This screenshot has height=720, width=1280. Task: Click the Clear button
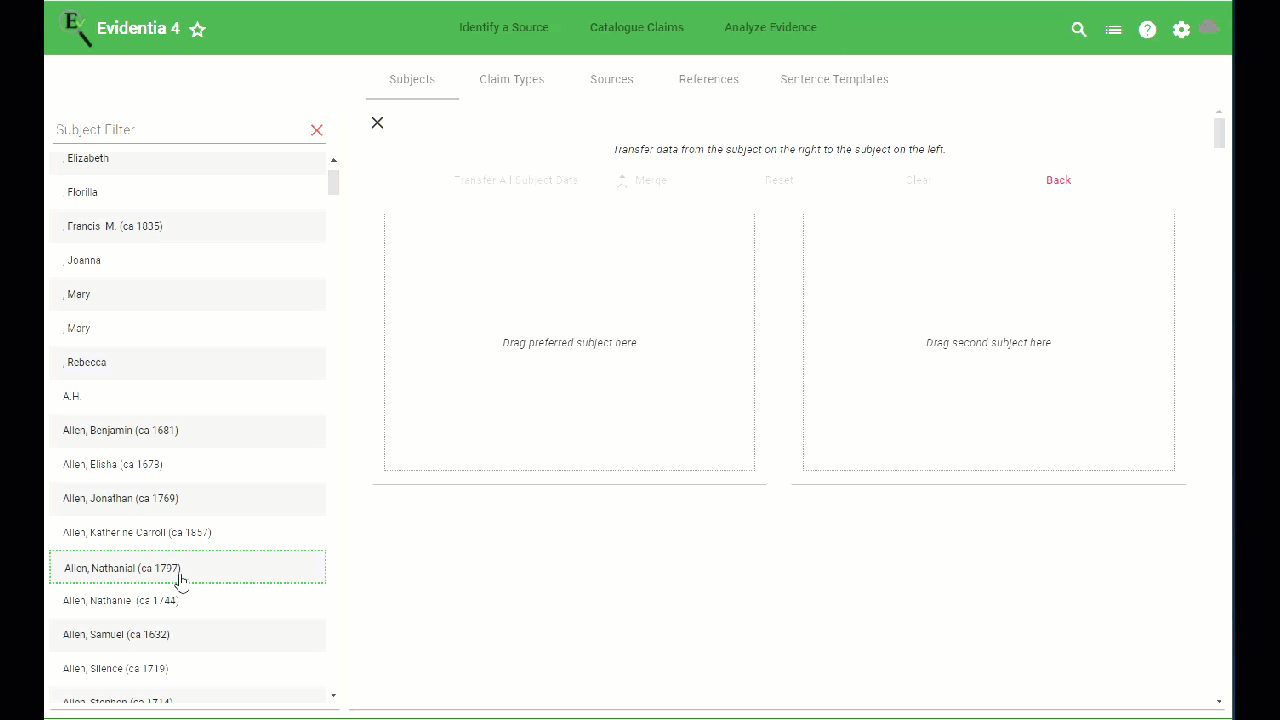pos(918,180)
